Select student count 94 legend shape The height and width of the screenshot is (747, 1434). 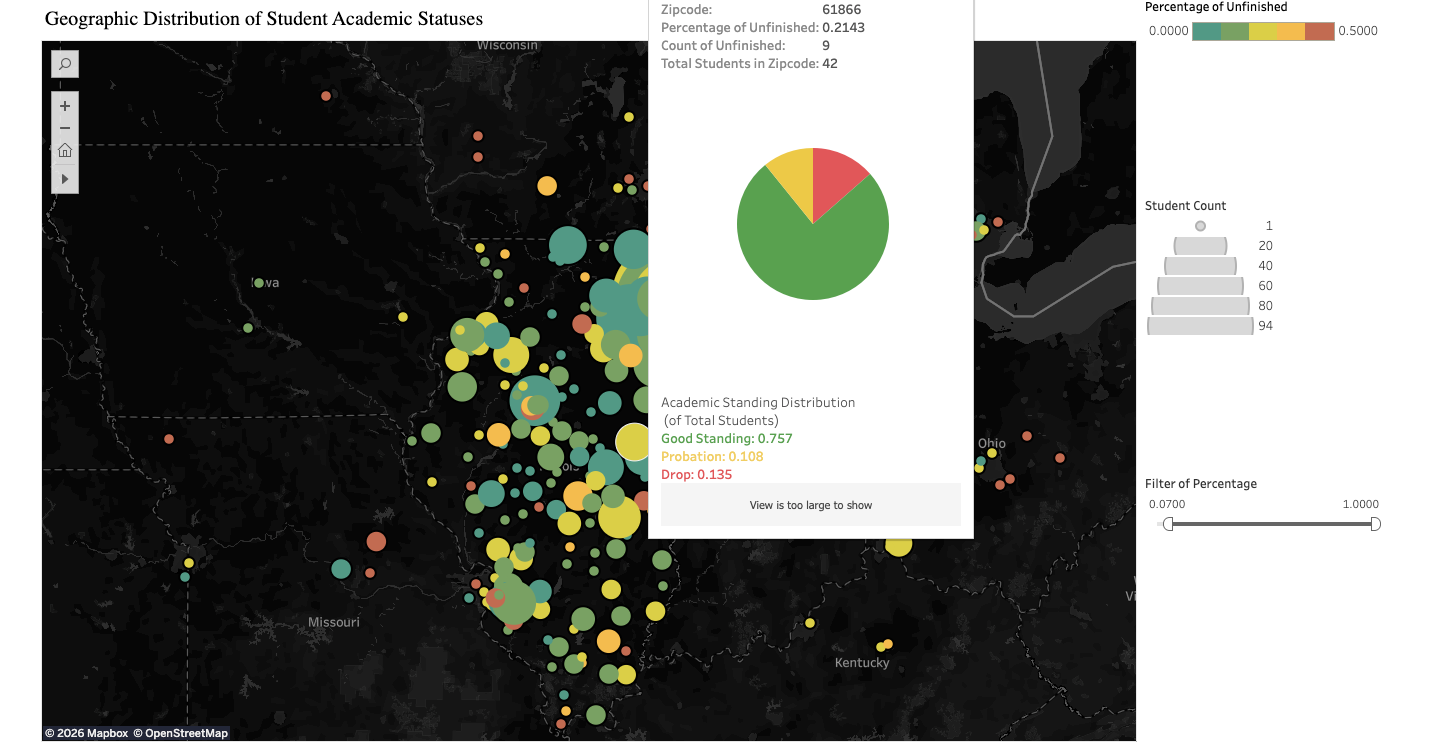1200,326
